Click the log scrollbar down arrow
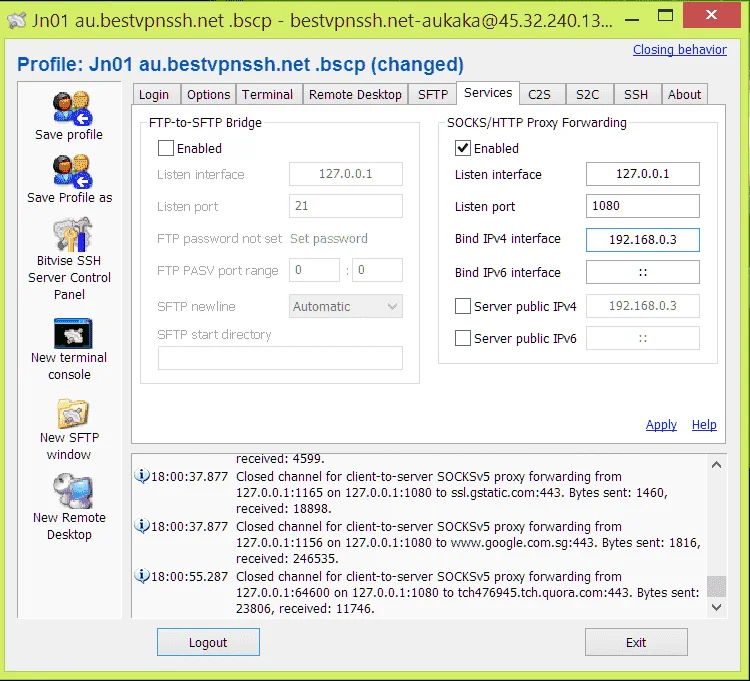Screen dimensions: 750x681 (716, 607)
